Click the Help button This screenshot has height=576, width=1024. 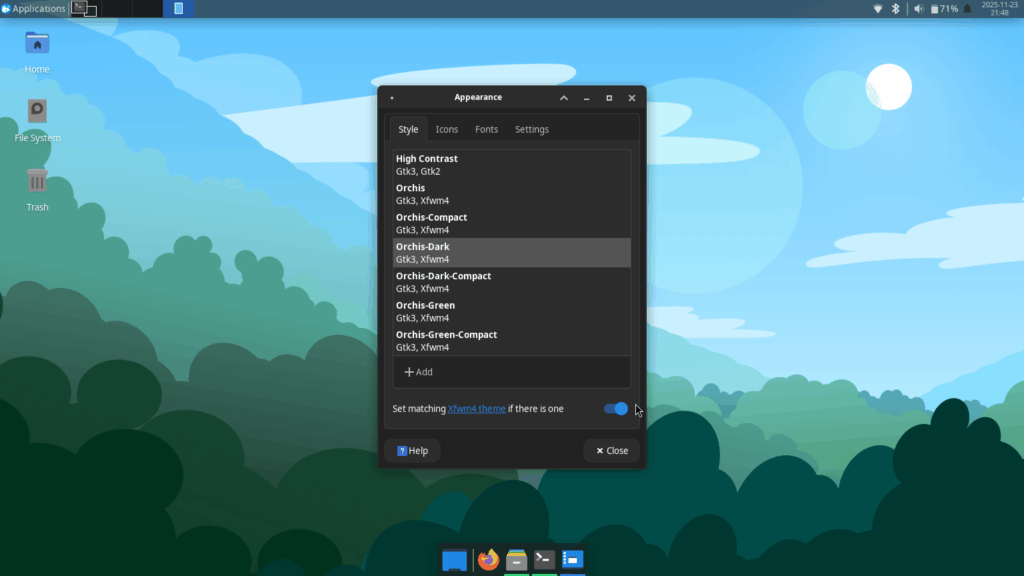[413, 450]
